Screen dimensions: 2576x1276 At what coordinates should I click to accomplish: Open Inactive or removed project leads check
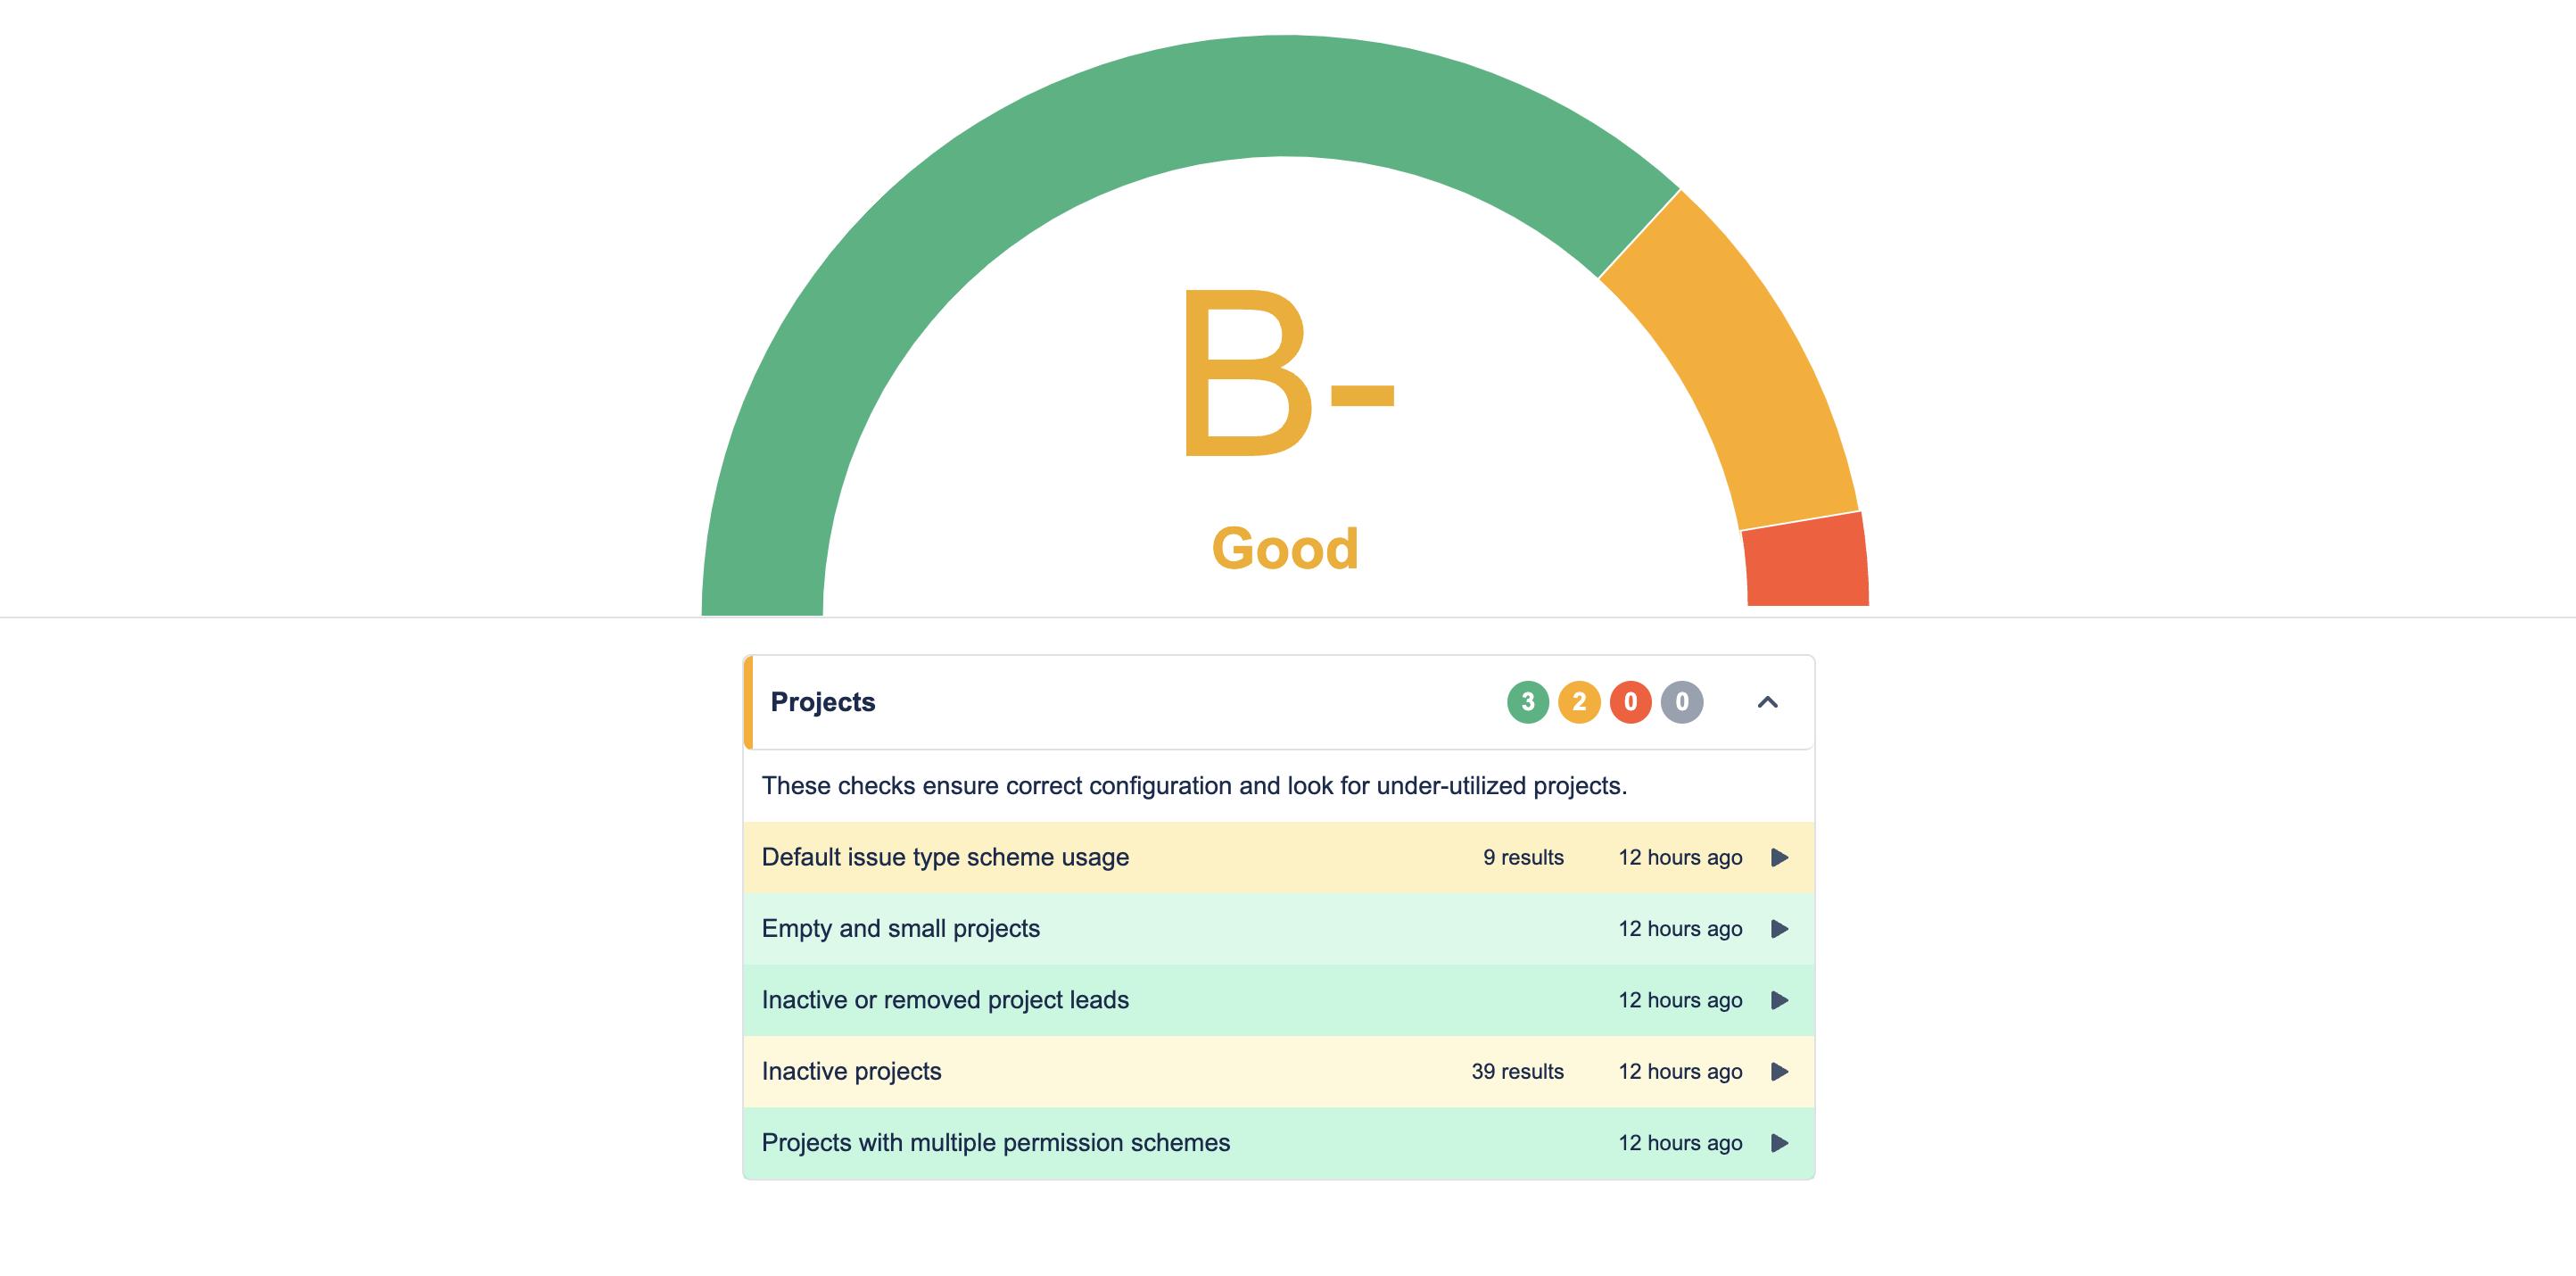coord(945,1000)
